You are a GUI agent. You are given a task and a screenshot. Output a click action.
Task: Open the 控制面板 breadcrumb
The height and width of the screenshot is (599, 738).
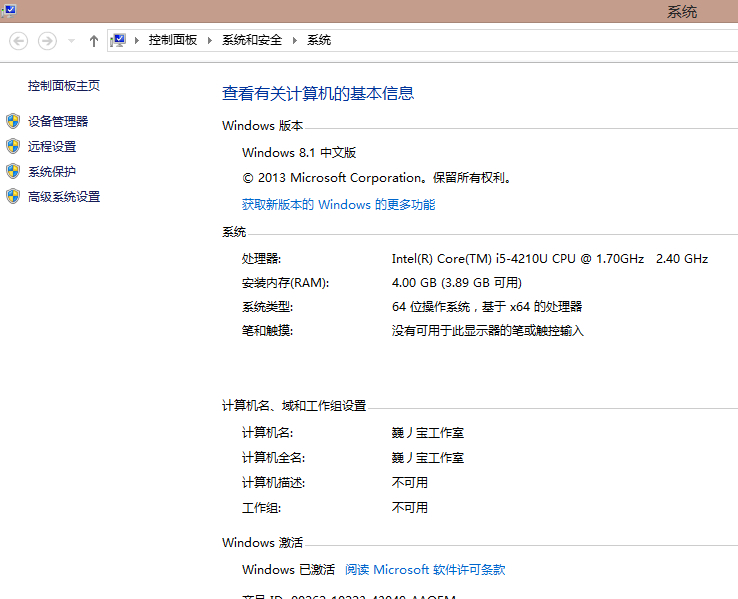pos(173,40)
